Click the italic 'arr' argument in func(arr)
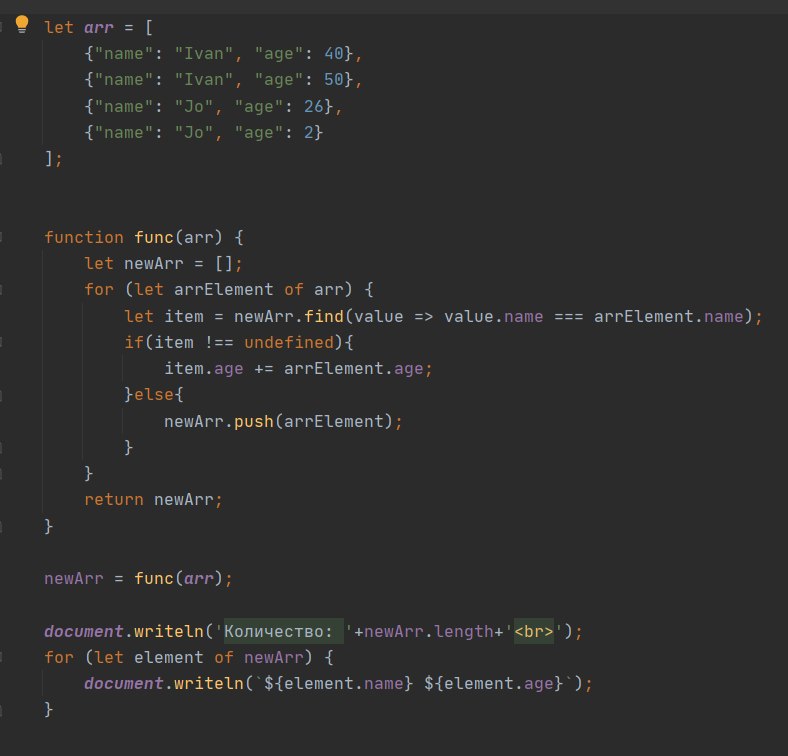The image size is (788, 756). [x=199, y=579]
